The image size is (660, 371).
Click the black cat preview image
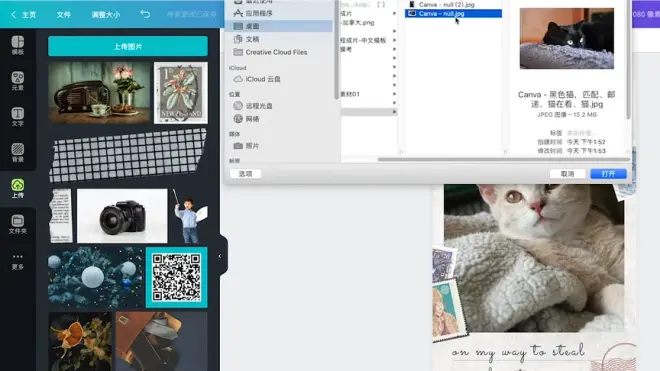coord(567,38)
